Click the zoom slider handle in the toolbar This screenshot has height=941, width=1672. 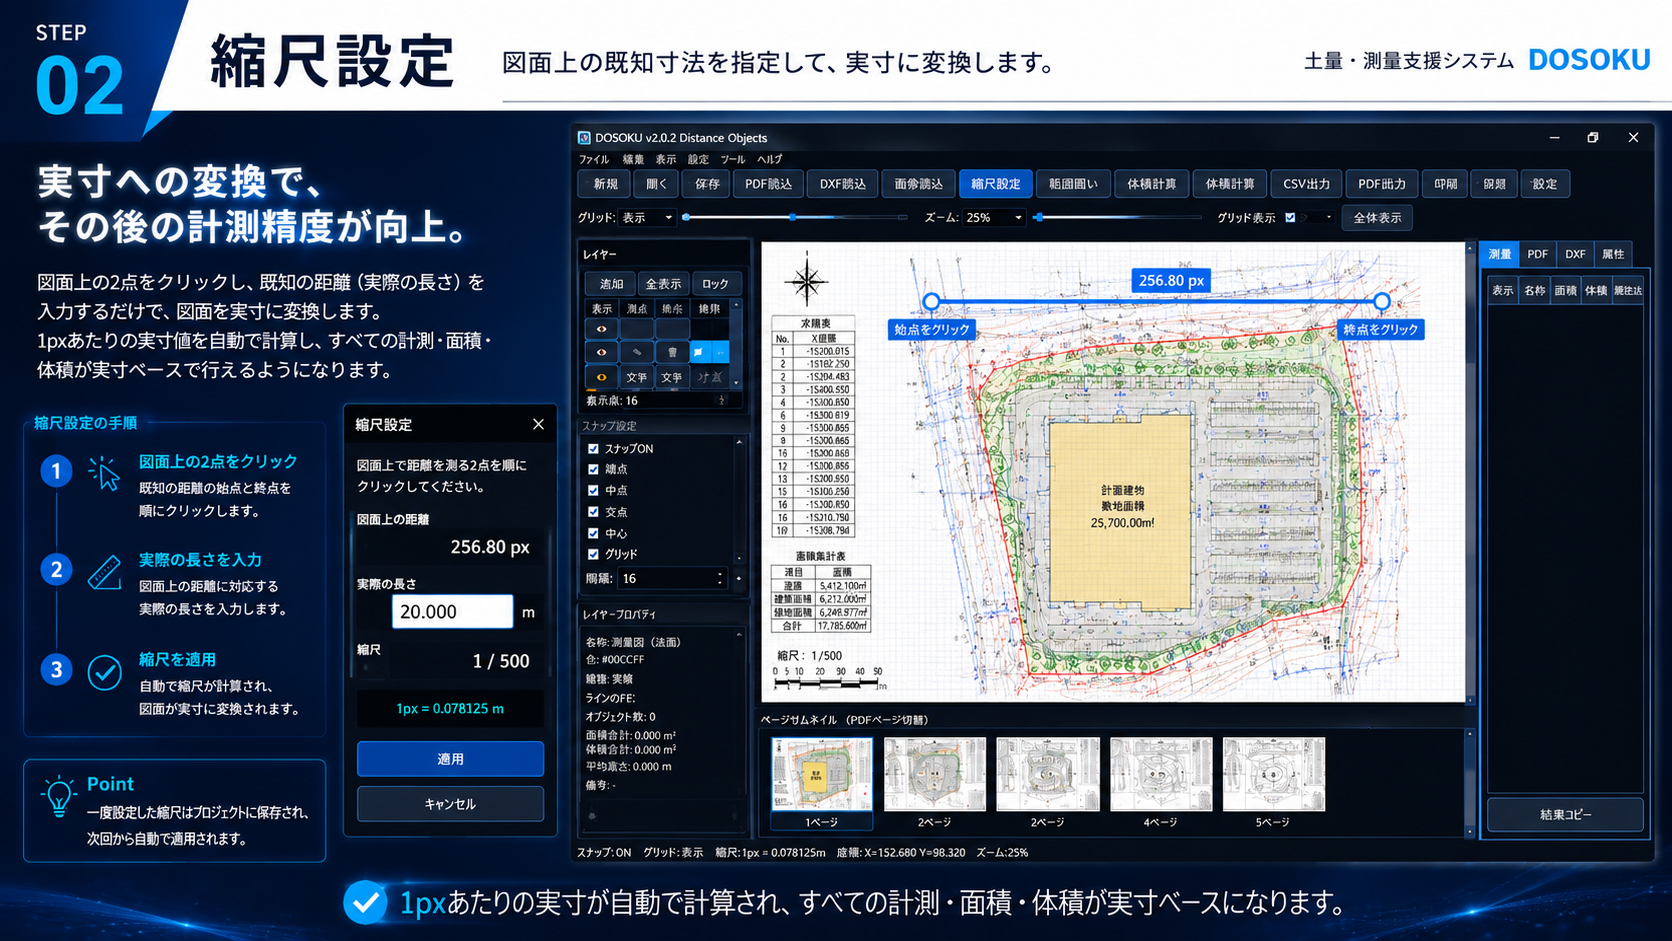(1039, 217)
